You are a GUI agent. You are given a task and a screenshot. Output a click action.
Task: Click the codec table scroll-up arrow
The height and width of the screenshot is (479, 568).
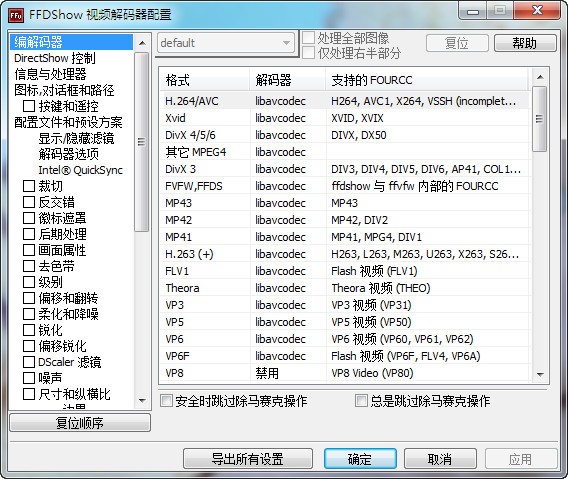[x=540, y=77]
